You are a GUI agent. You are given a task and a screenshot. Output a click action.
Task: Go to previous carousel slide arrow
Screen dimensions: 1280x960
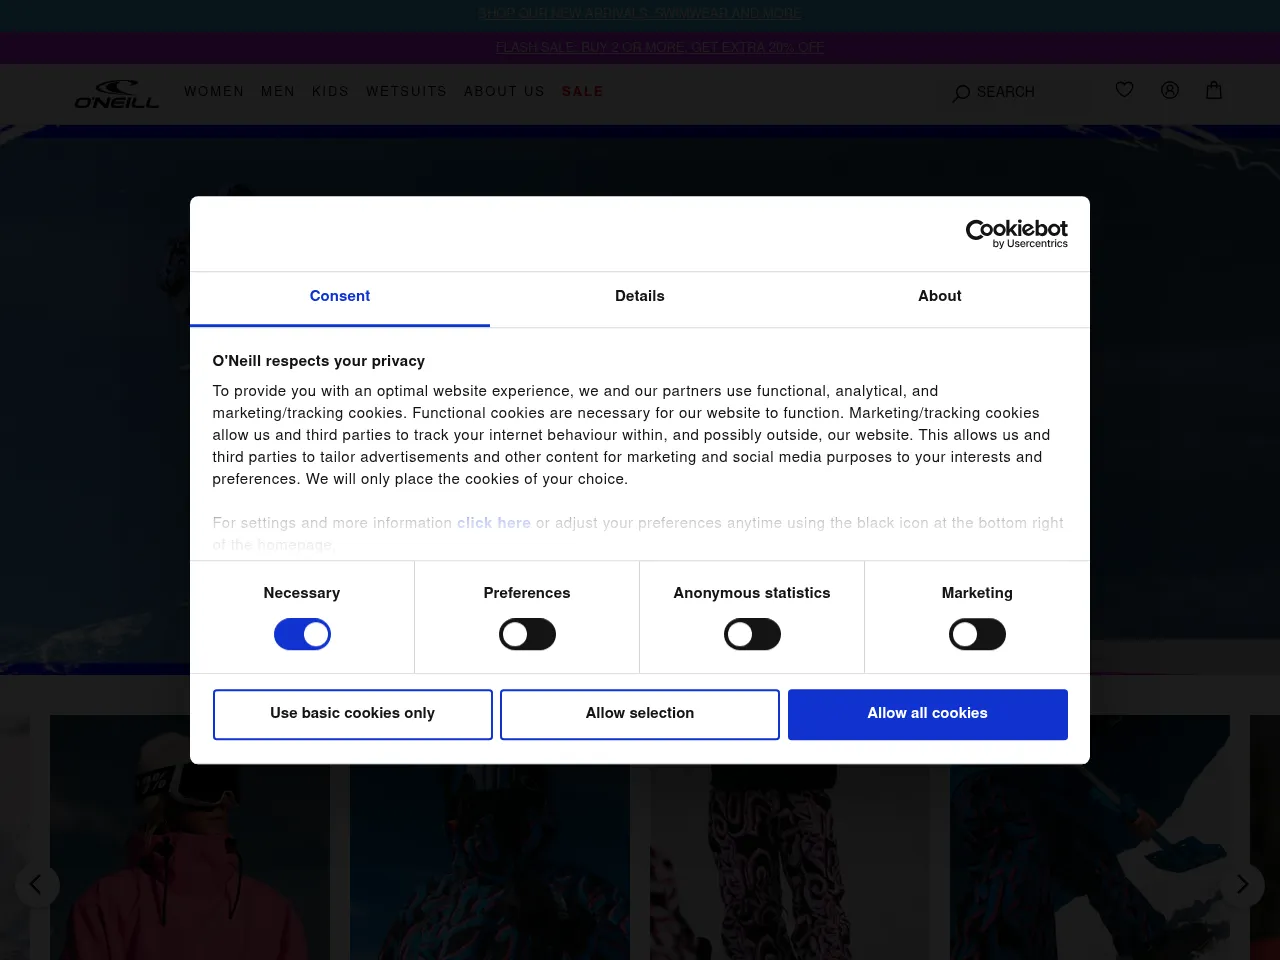37,885
